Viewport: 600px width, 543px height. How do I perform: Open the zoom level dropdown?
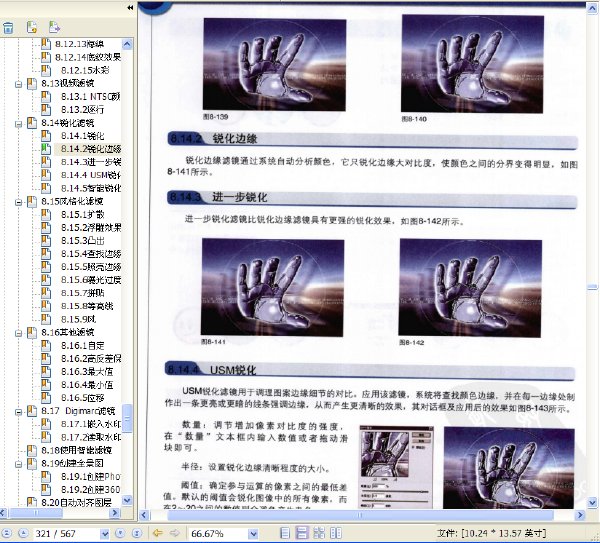tap(253, 533)
